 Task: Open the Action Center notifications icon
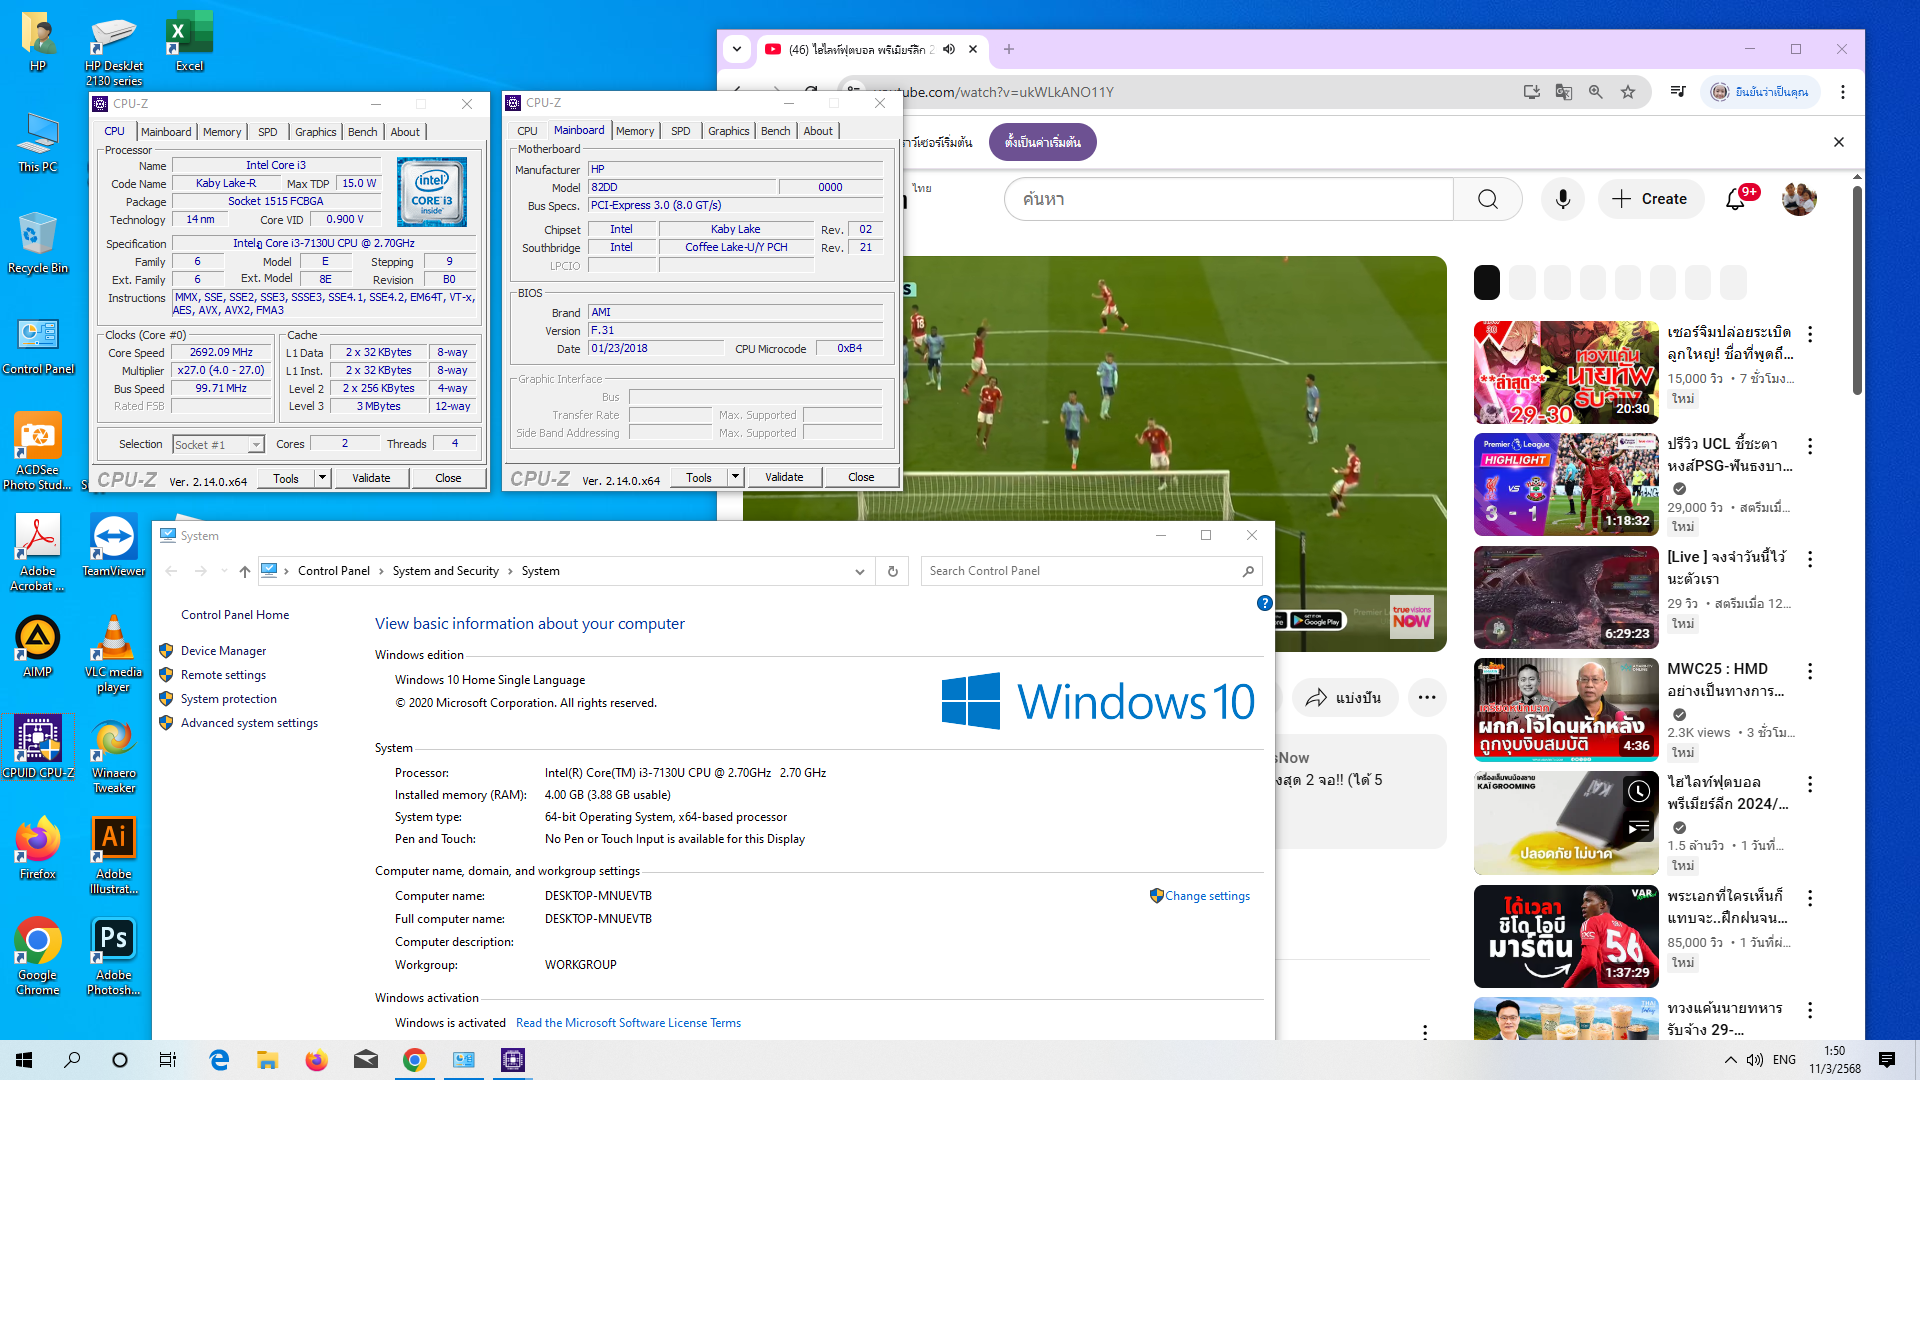click(1887, 1060)
